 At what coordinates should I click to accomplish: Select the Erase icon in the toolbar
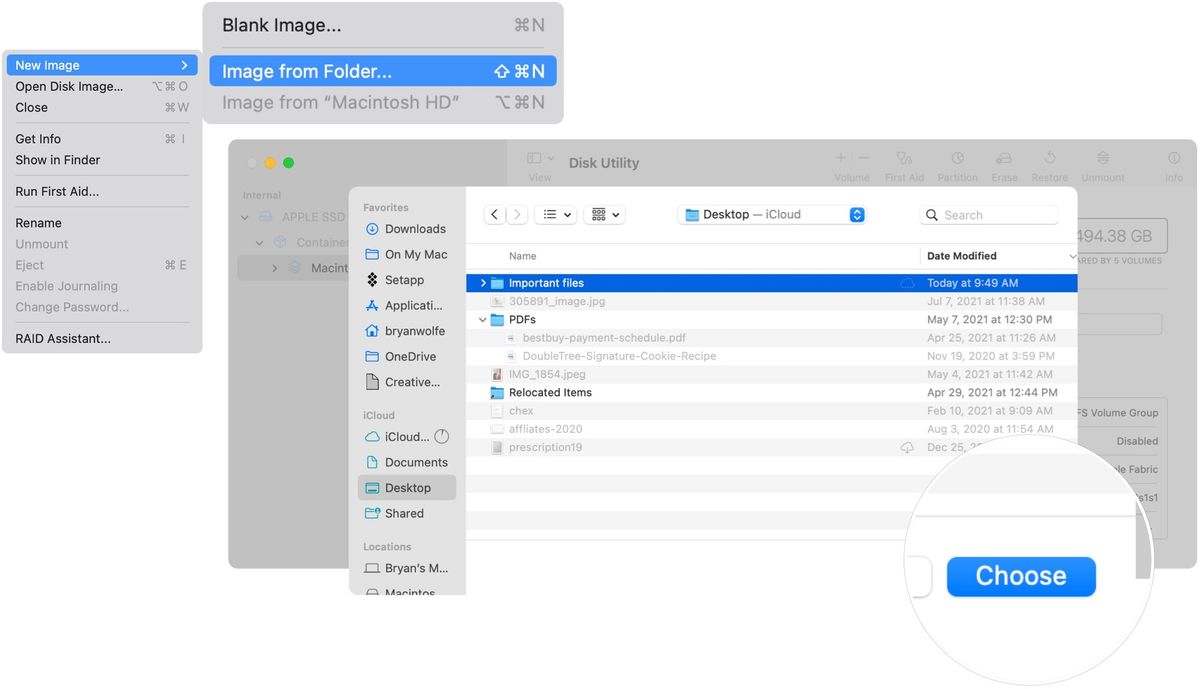tap(1004, 158)
